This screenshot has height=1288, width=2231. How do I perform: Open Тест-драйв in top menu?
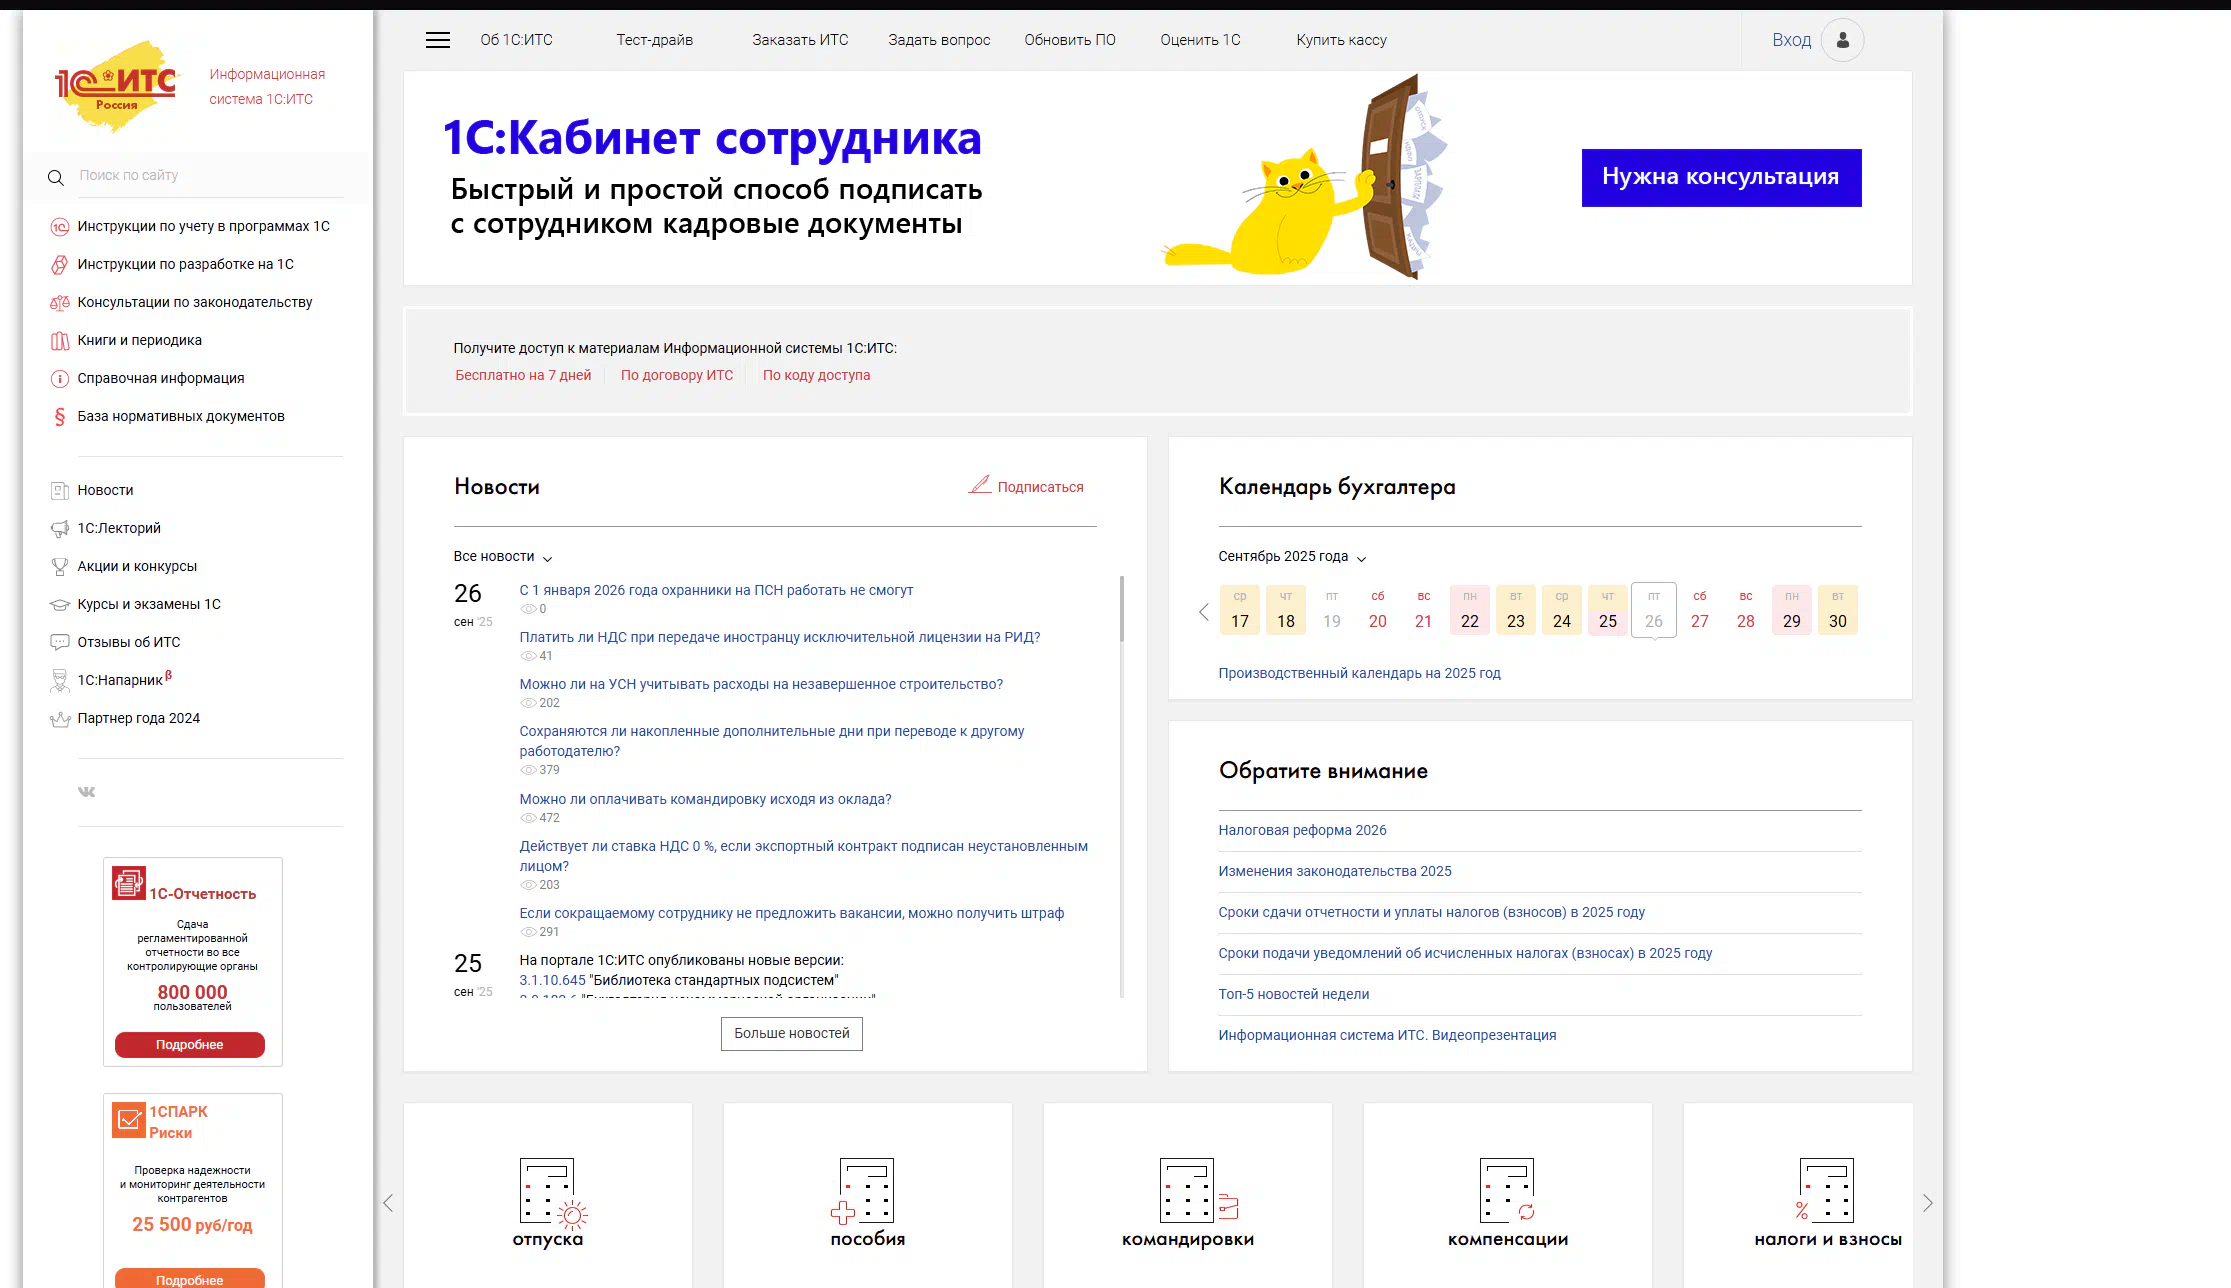point(654,40)
